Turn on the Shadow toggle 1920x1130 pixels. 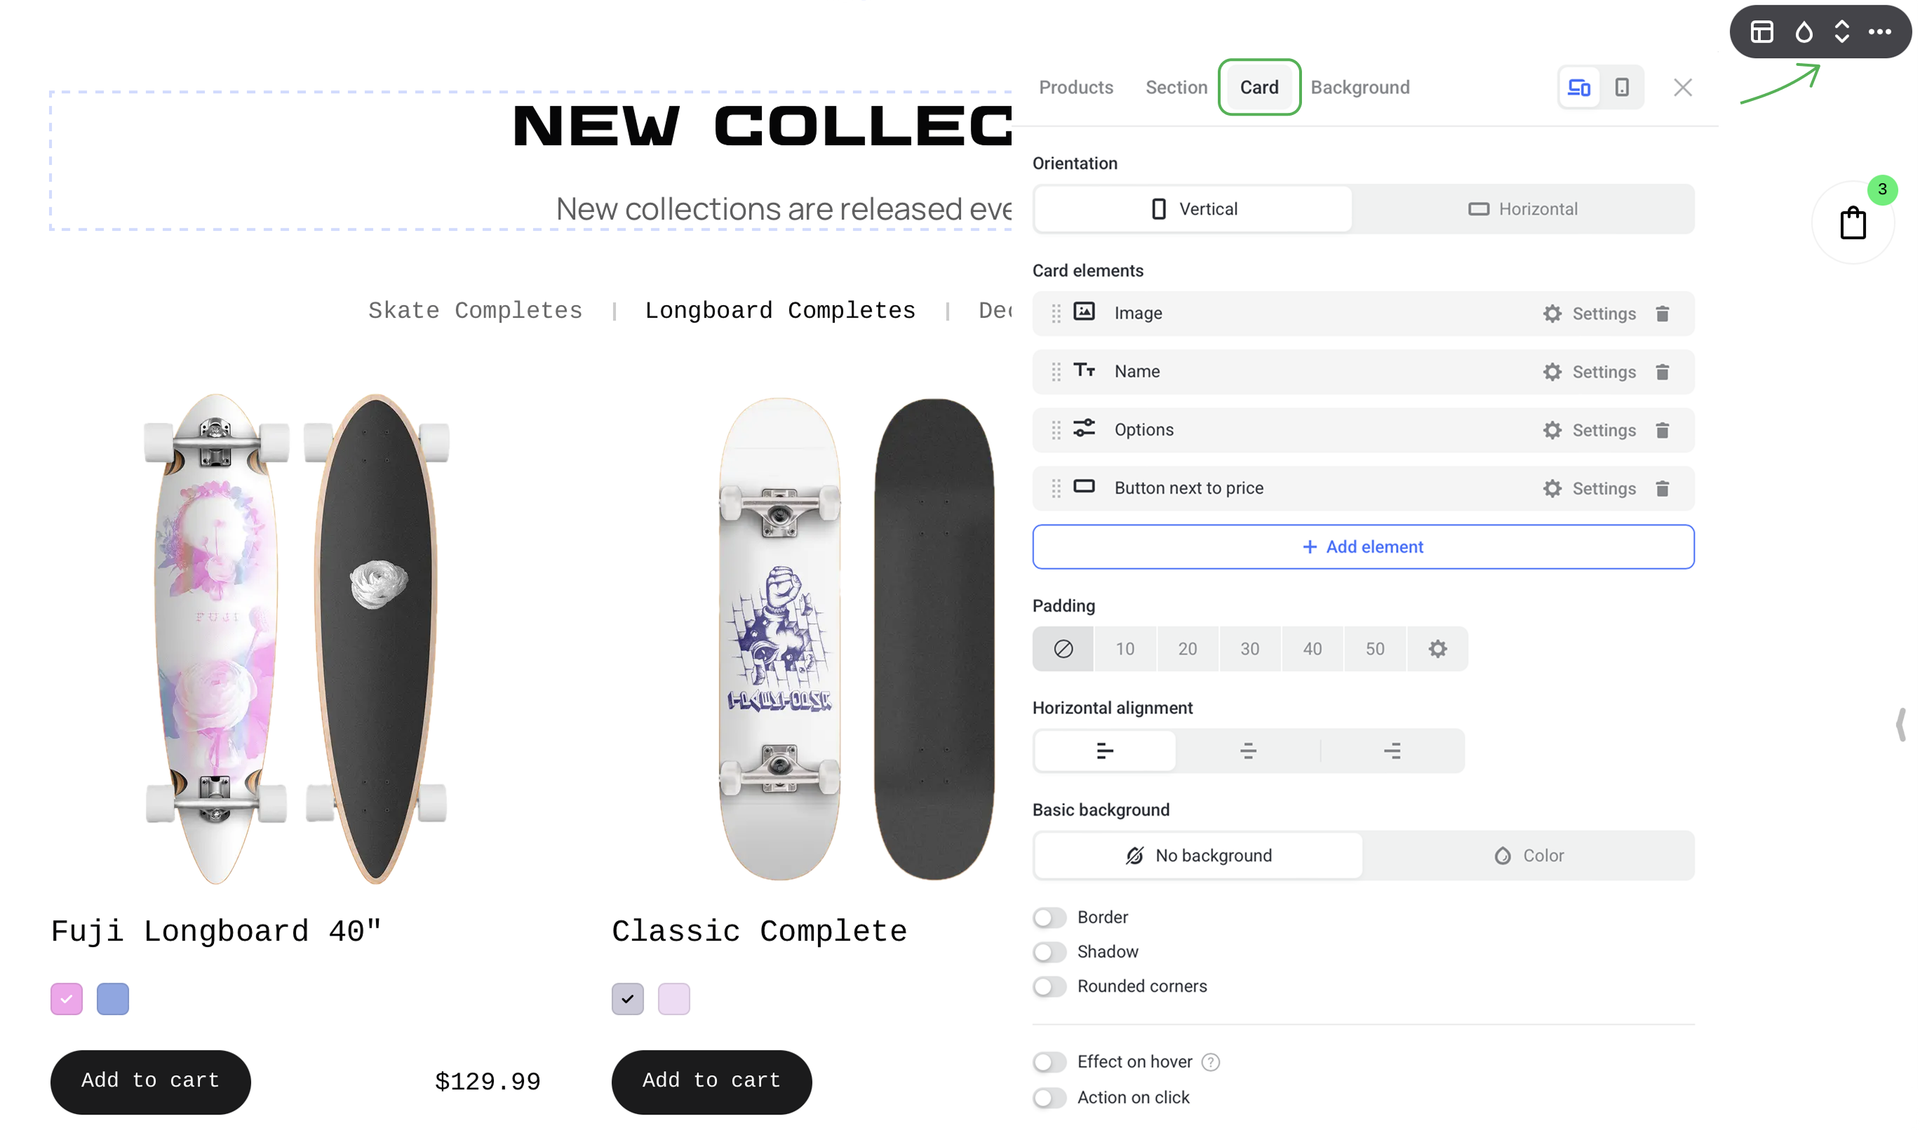(x=1050, y=952)
